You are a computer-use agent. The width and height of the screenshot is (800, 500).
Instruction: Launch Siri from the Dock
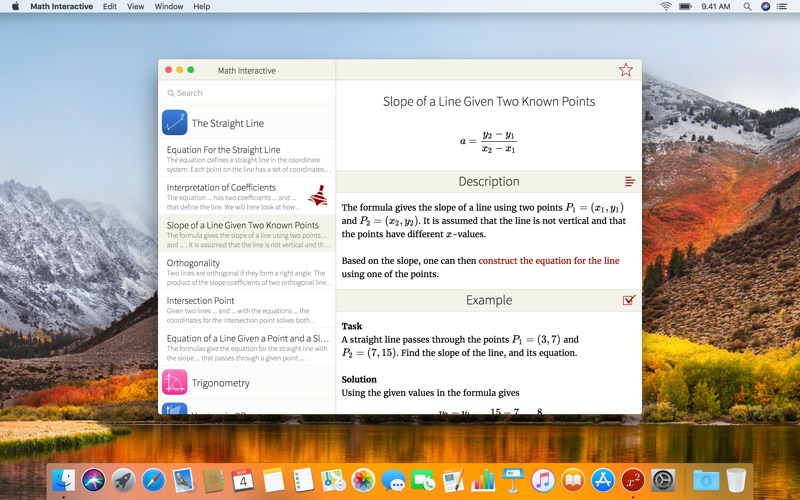[x=93, y=480]
